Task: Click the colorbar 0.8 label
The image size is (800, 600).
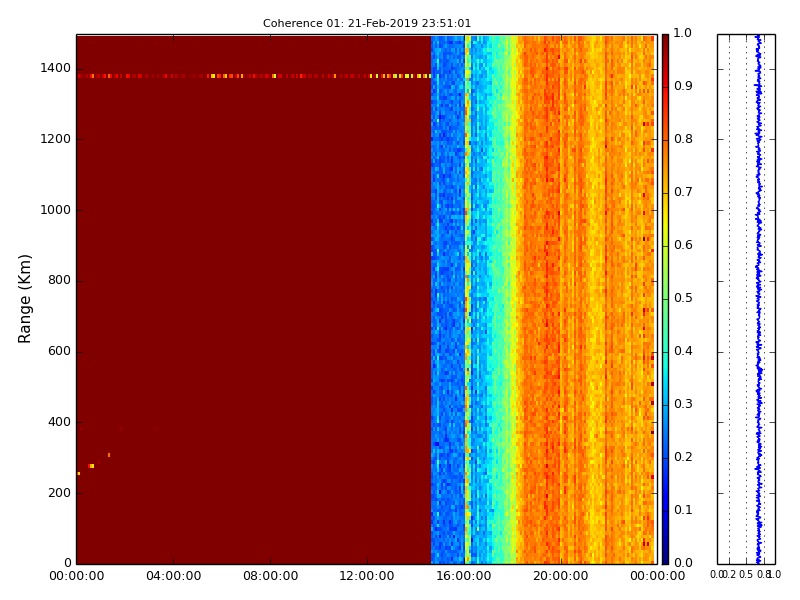Action: pos(683,139)
